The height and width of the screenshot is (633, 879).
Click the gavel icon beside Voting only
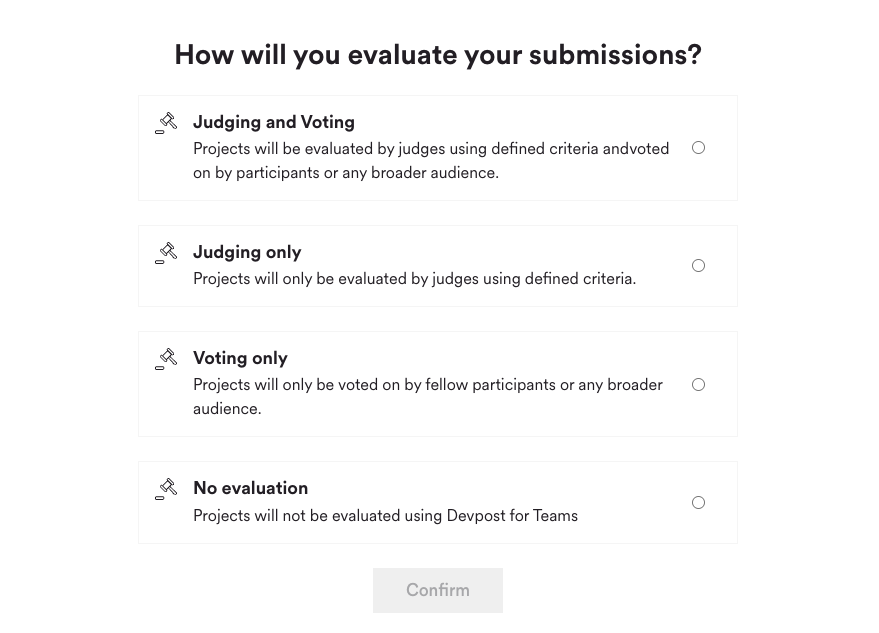point(166,359)
